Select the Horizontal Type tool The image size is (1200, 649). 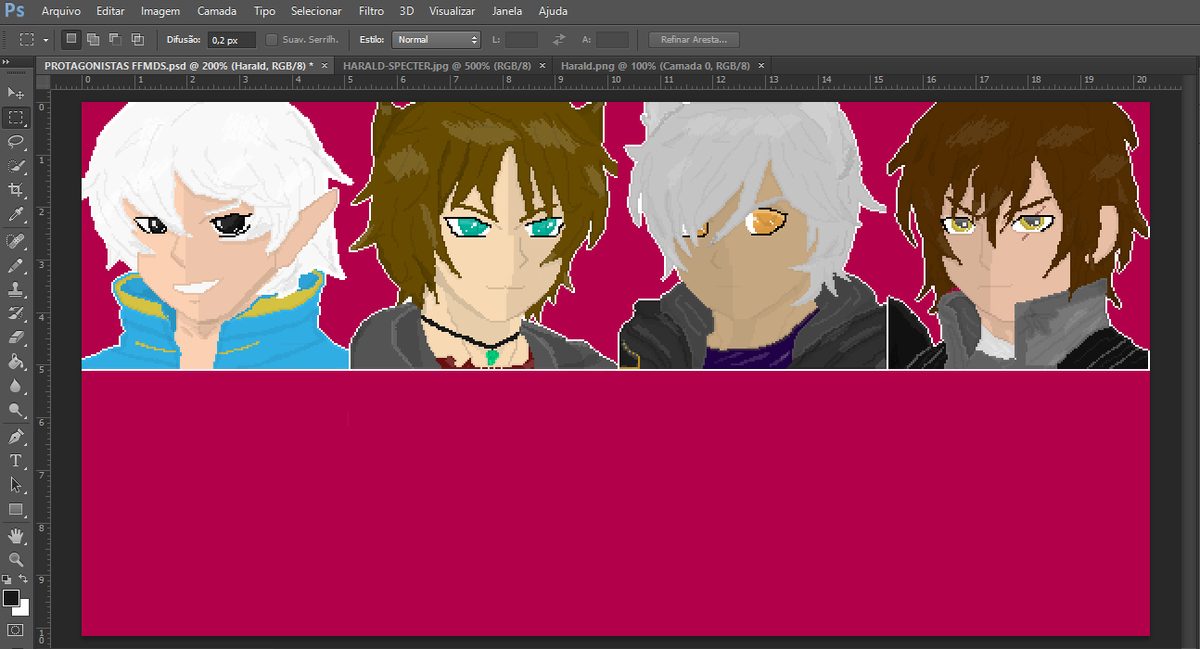tap(15, 461)
